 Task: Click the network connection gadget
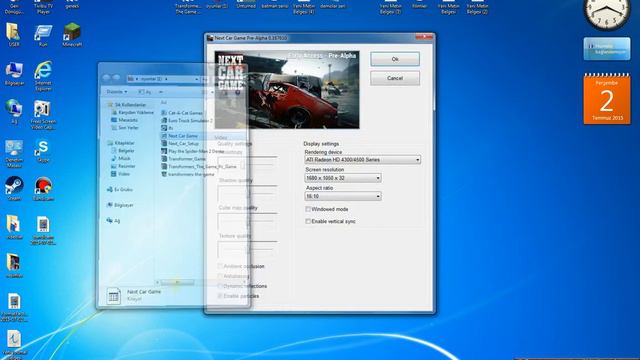coord(607,49)
